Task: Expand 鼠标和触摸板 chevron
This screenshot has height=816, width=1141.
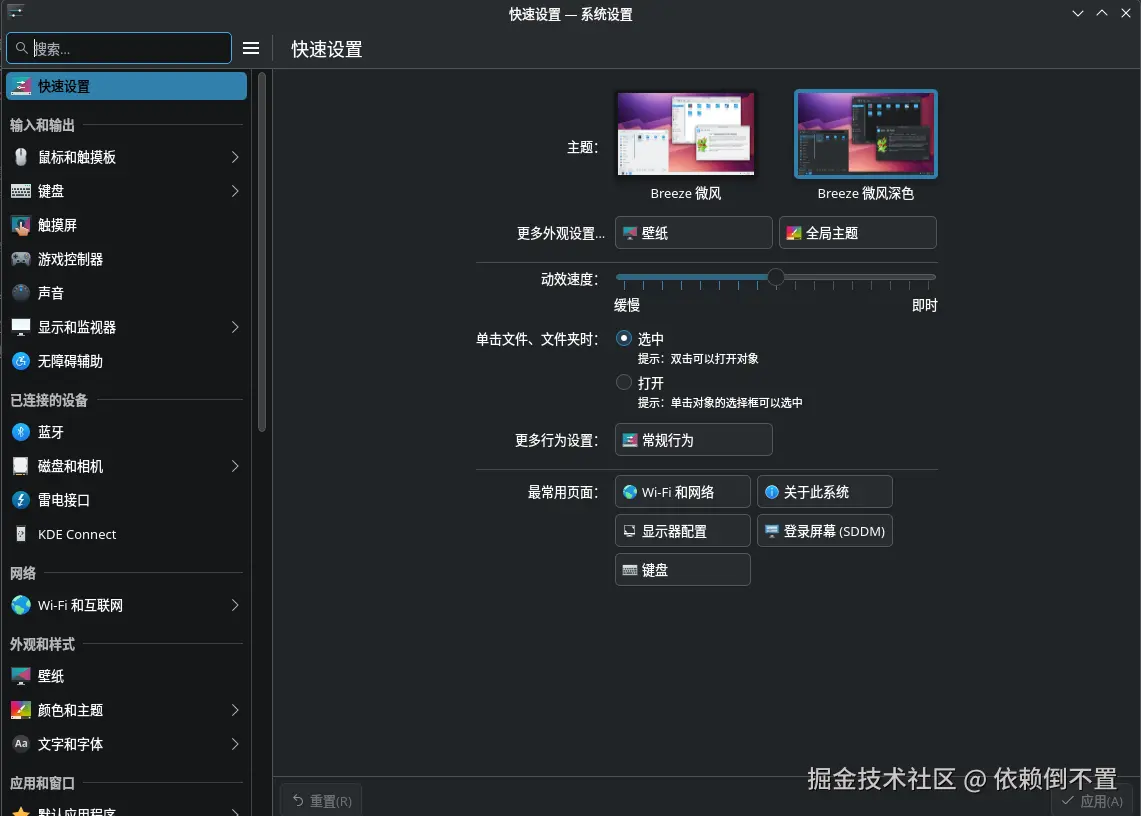Action: tap(234, 157)
